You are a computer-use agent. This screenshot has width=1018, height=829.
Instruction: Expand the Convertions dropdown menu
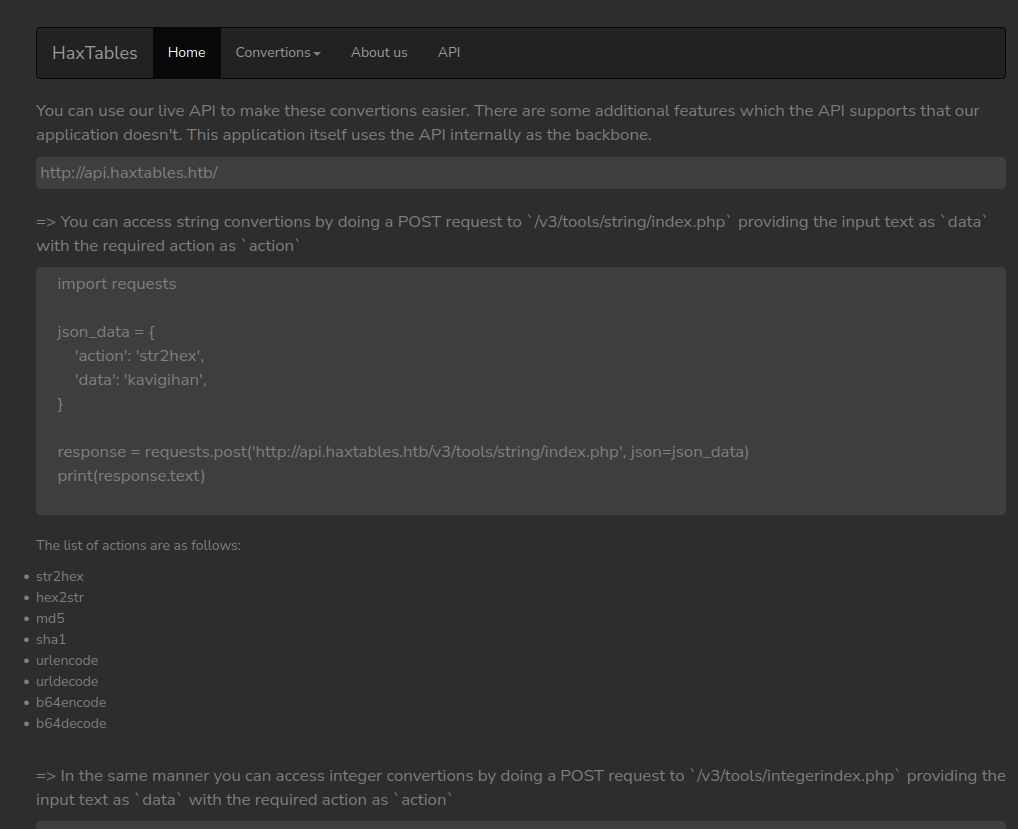pos(278,53)
